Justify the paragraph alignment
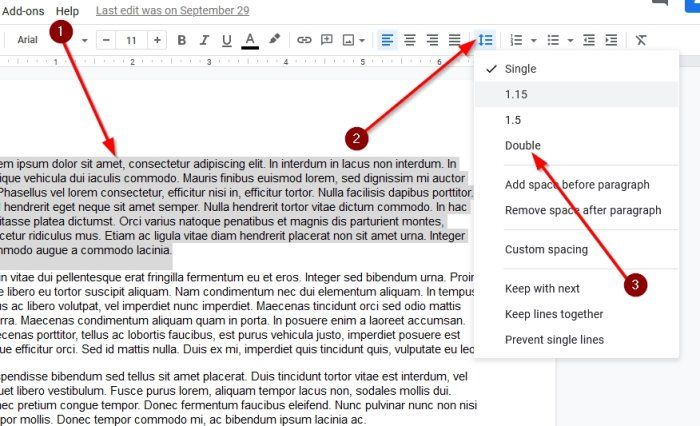The height and width of the screenshot is (426, 700). [x=455, y=40]
